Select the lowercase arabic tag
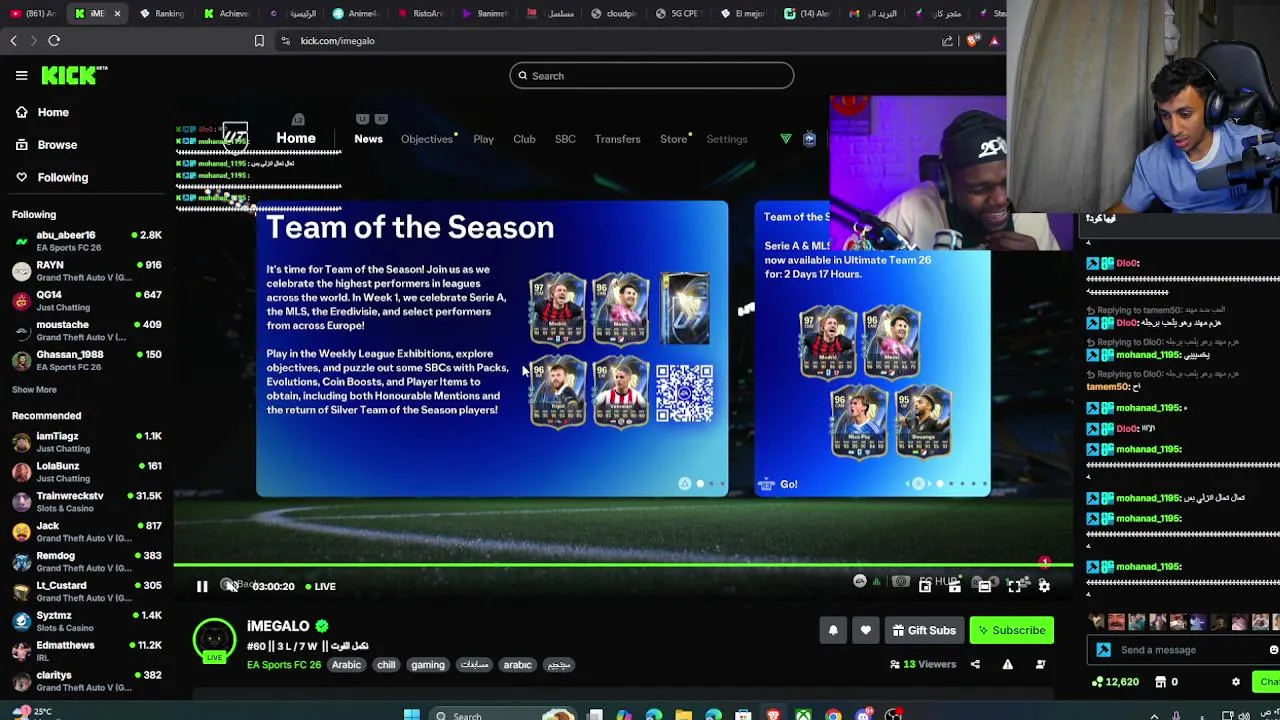 [x=517, y=665]
